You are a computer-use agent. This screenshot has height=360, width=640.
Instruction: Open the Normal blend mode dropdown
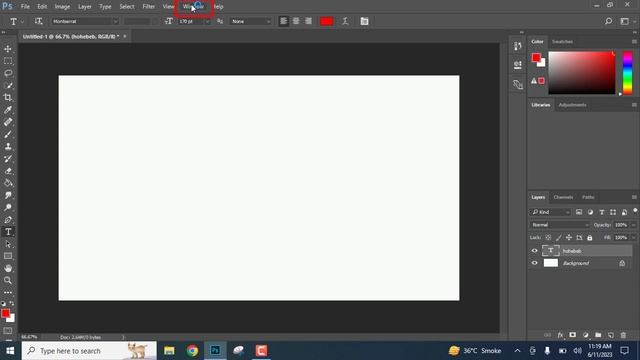pyautogui.click(x=560, y=225)
